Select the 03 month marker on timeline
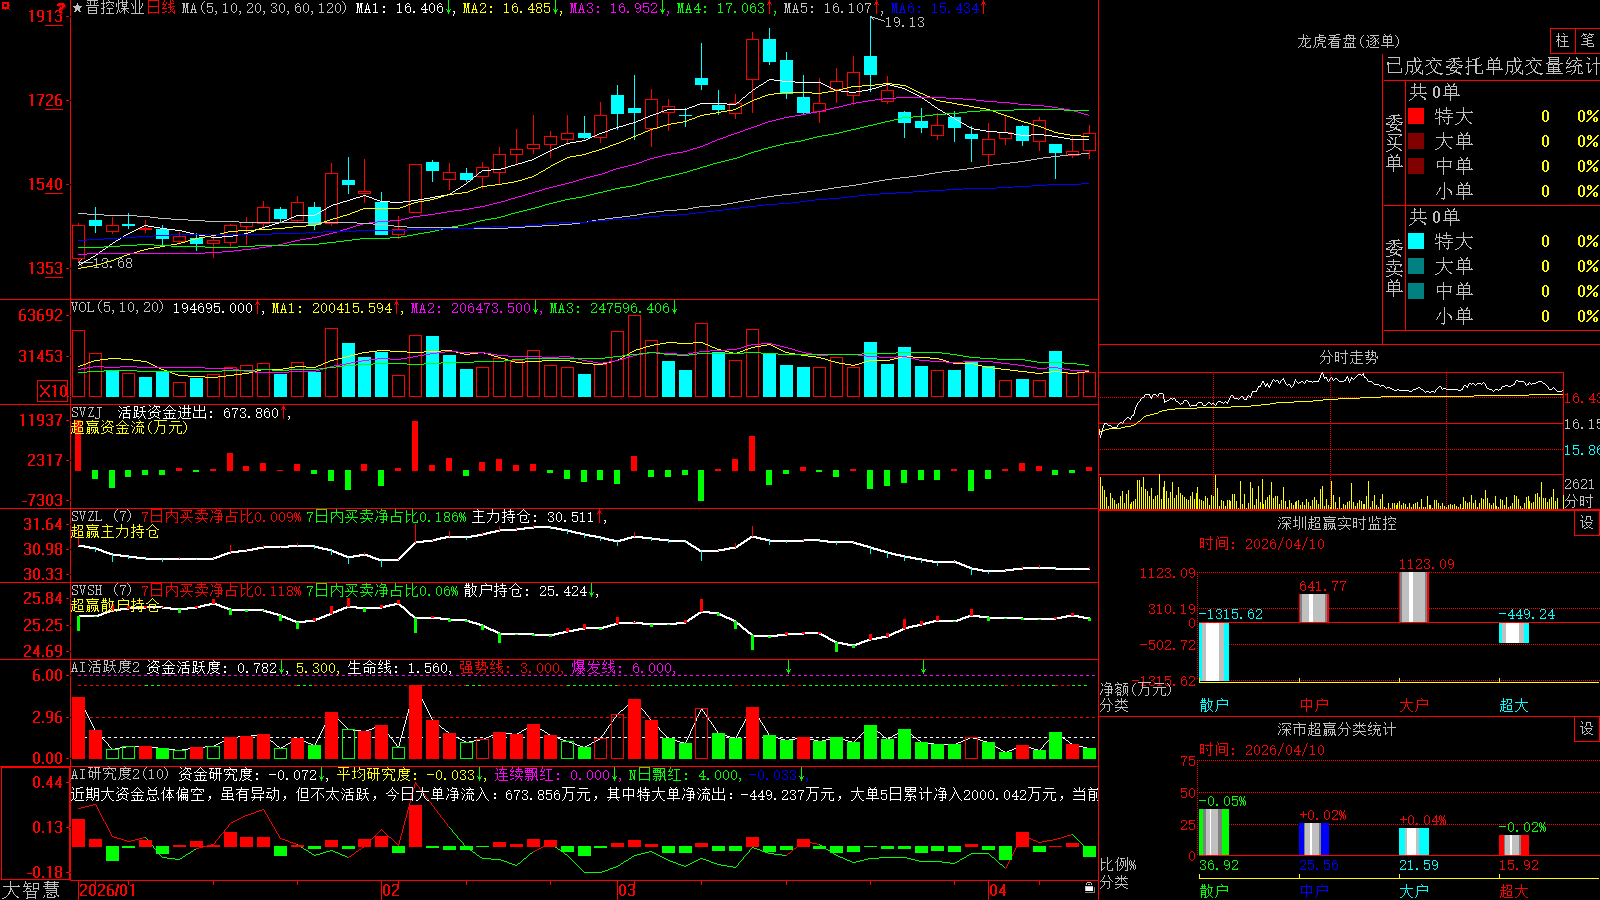 (627, 890)
